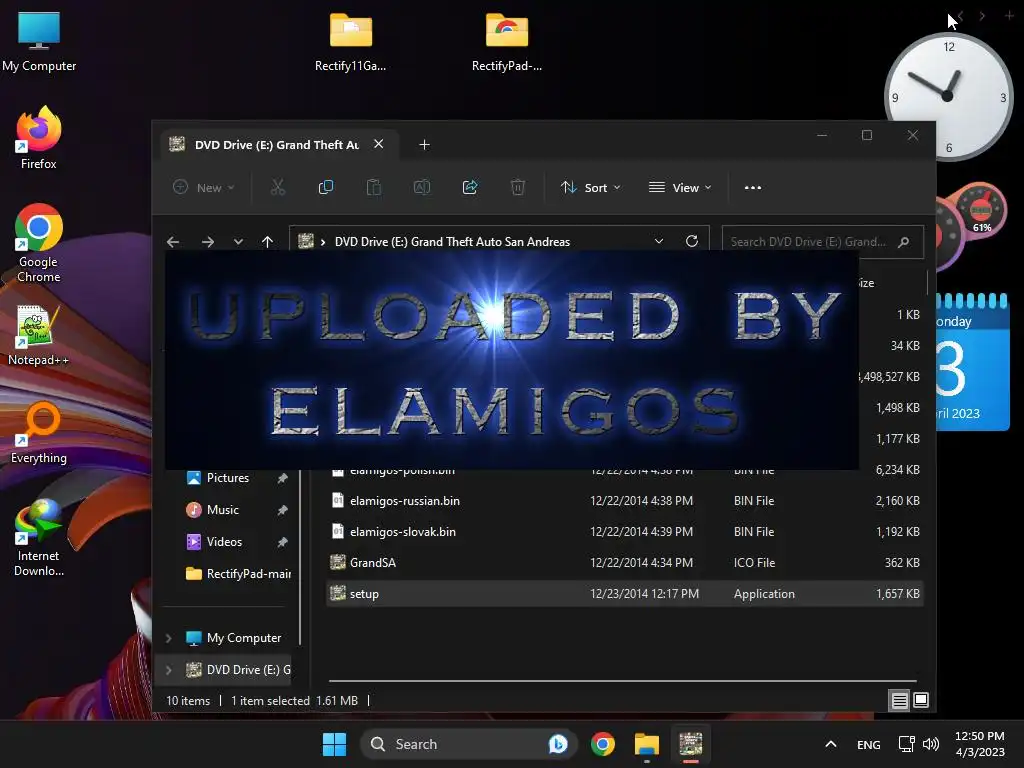Viewport: 1024px width, 768px height.
Task: Show hidden system tray icons
Action: pyautogui.click(x=831, y=744)
